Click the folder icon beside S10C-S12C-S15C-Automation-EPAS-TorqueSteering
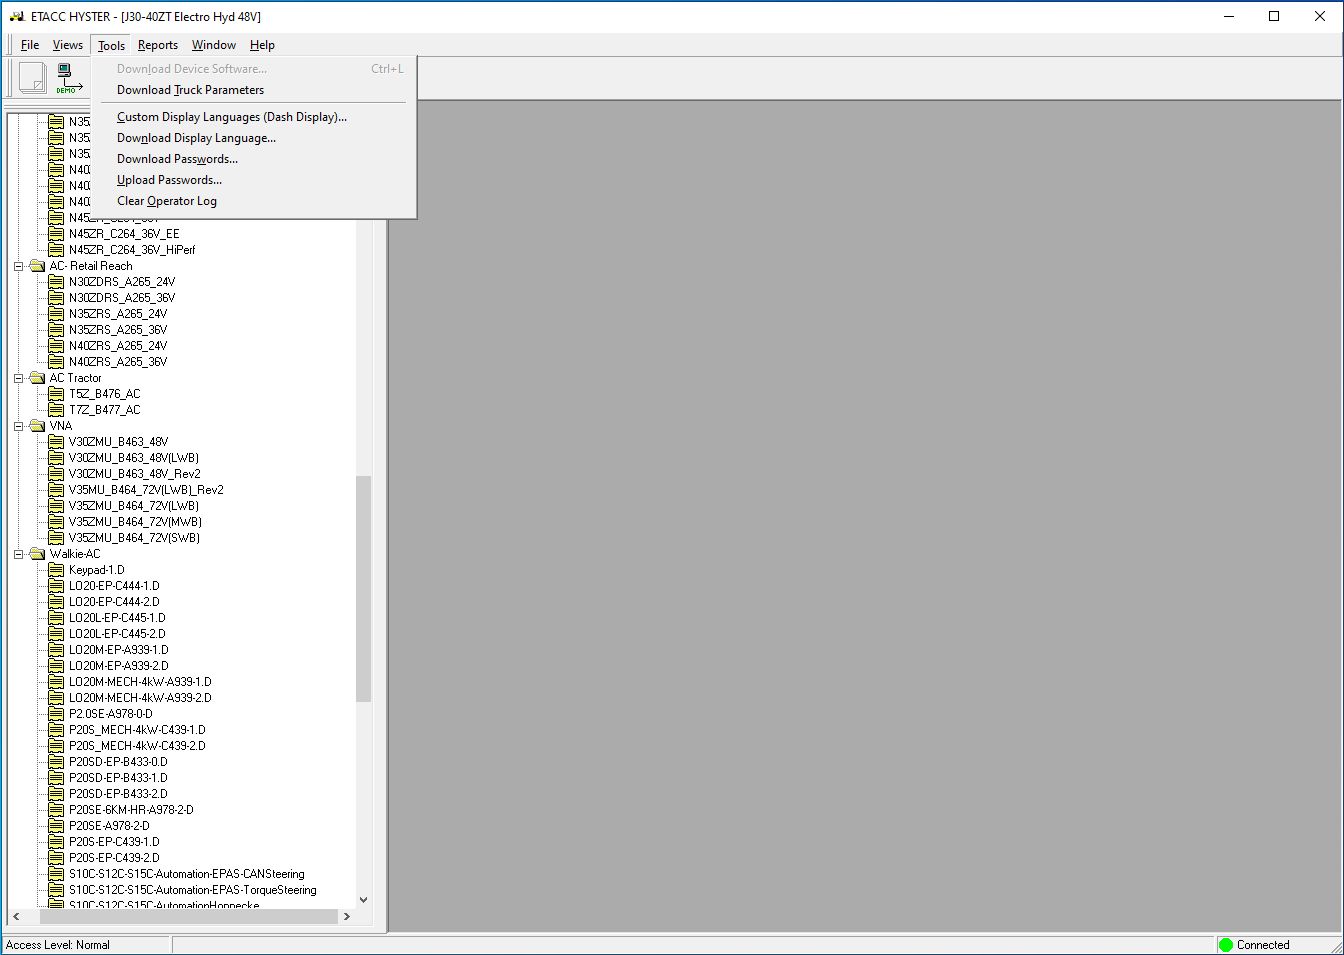 coord(57,890)
